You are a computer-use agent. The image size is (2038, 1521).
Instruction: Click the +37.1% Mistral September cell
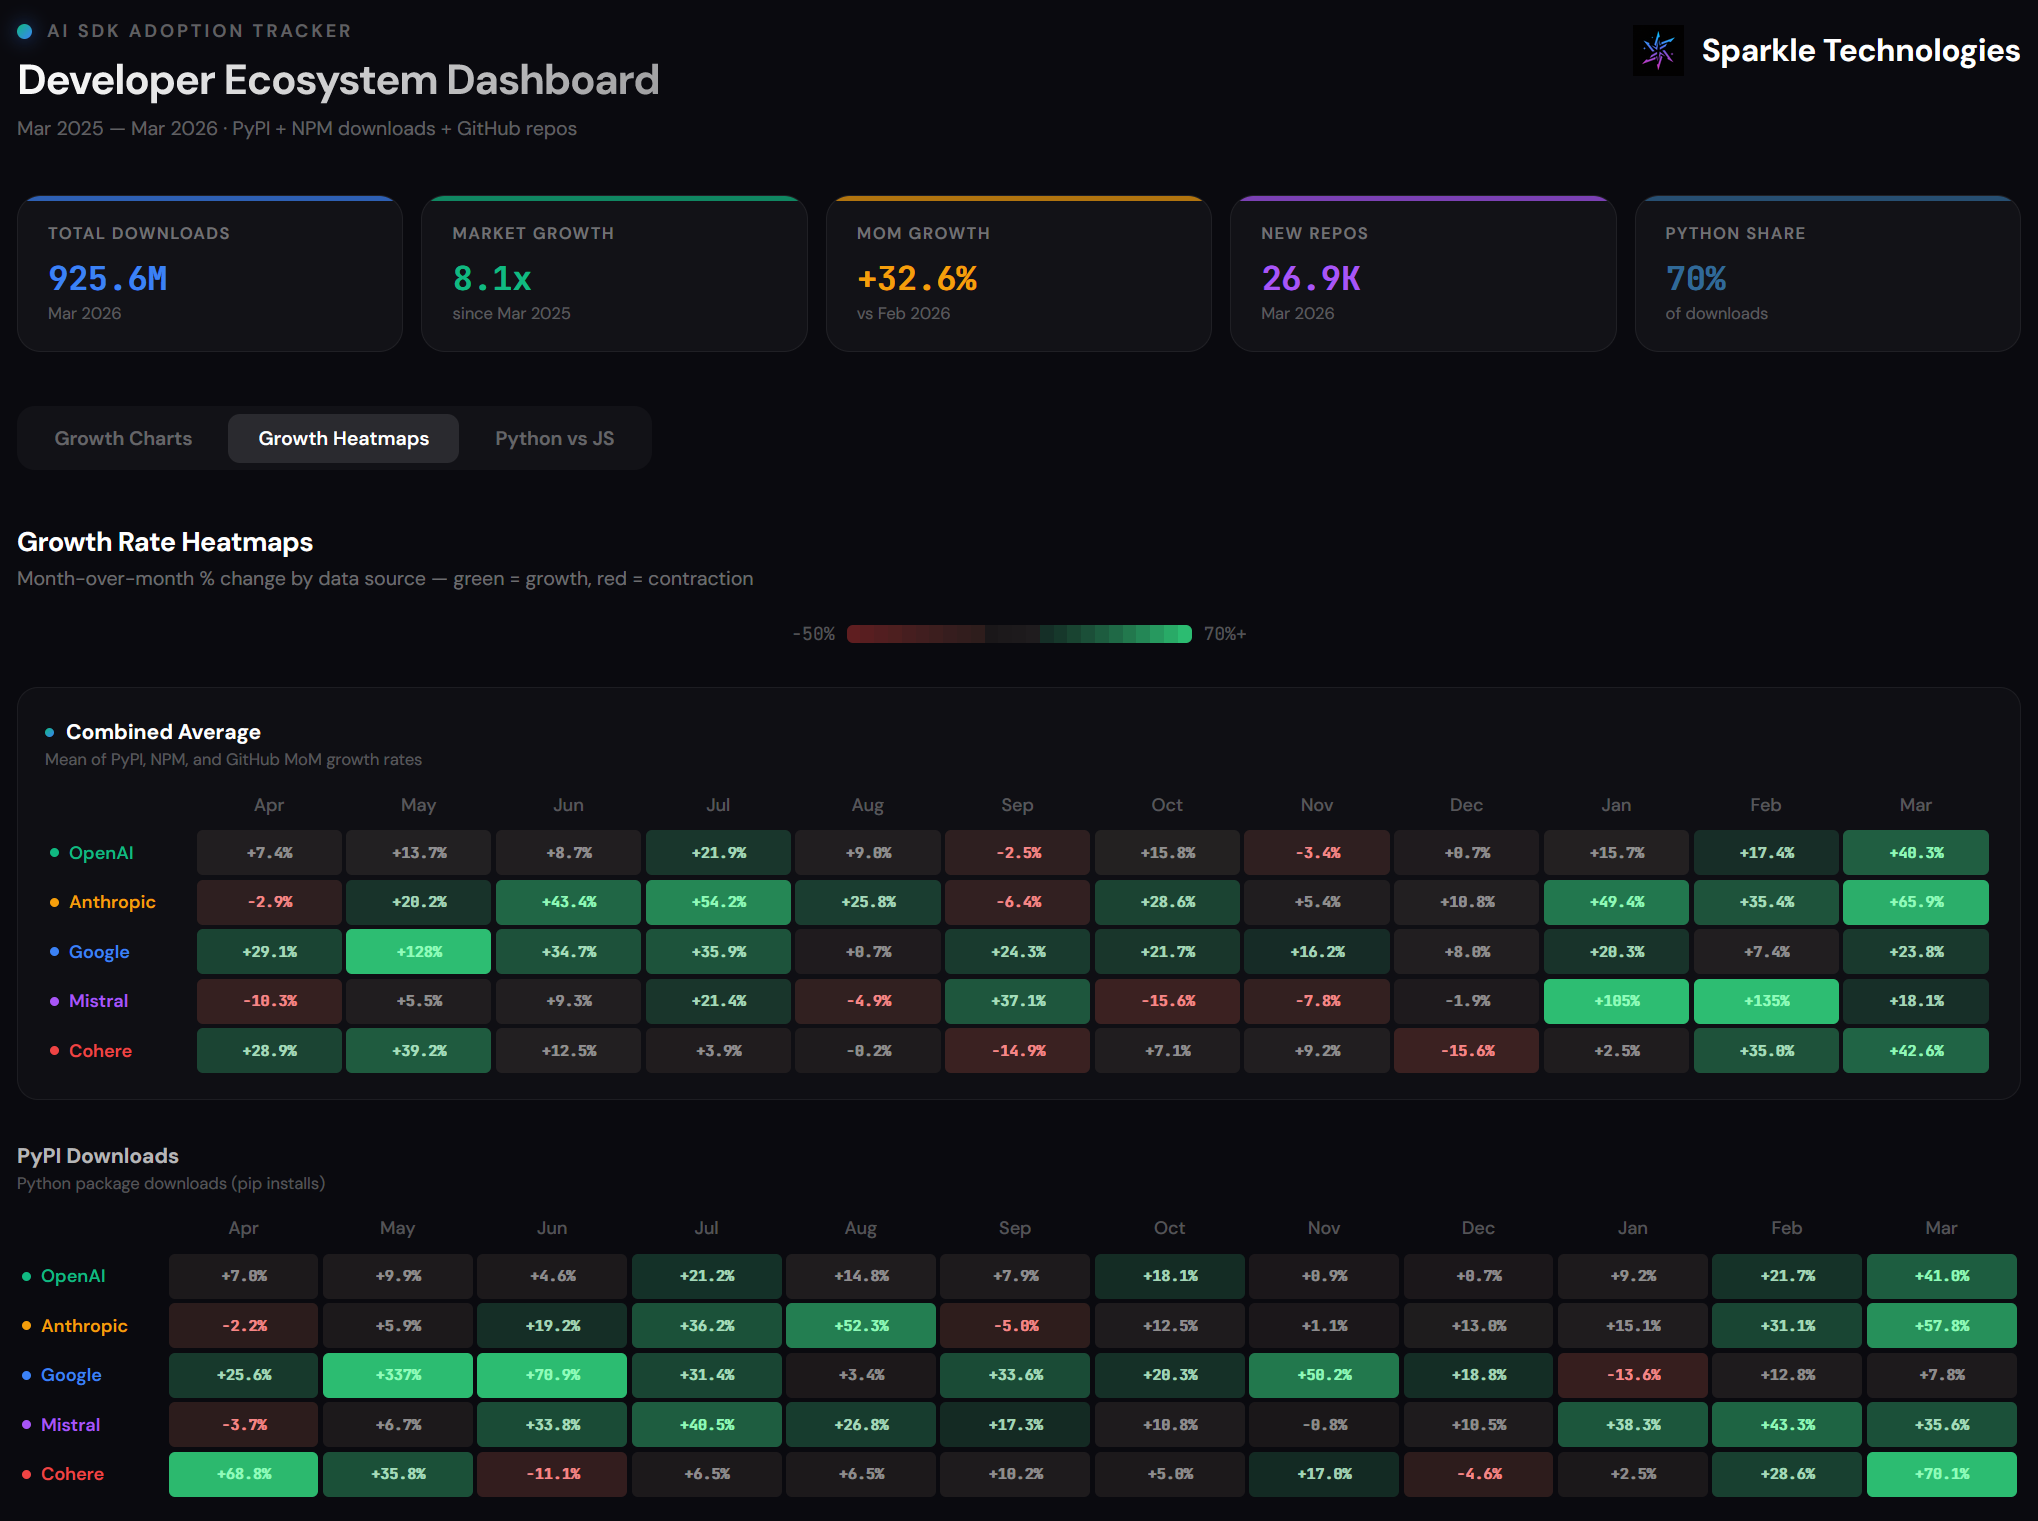1017,1001
